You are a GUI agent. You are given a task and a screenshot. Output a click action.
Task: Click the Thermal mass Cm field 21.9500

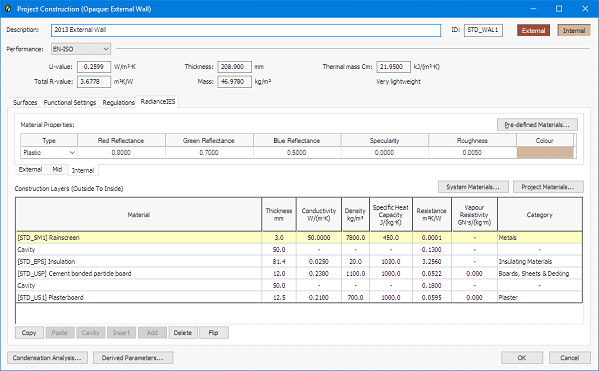[x=393, y=67]
